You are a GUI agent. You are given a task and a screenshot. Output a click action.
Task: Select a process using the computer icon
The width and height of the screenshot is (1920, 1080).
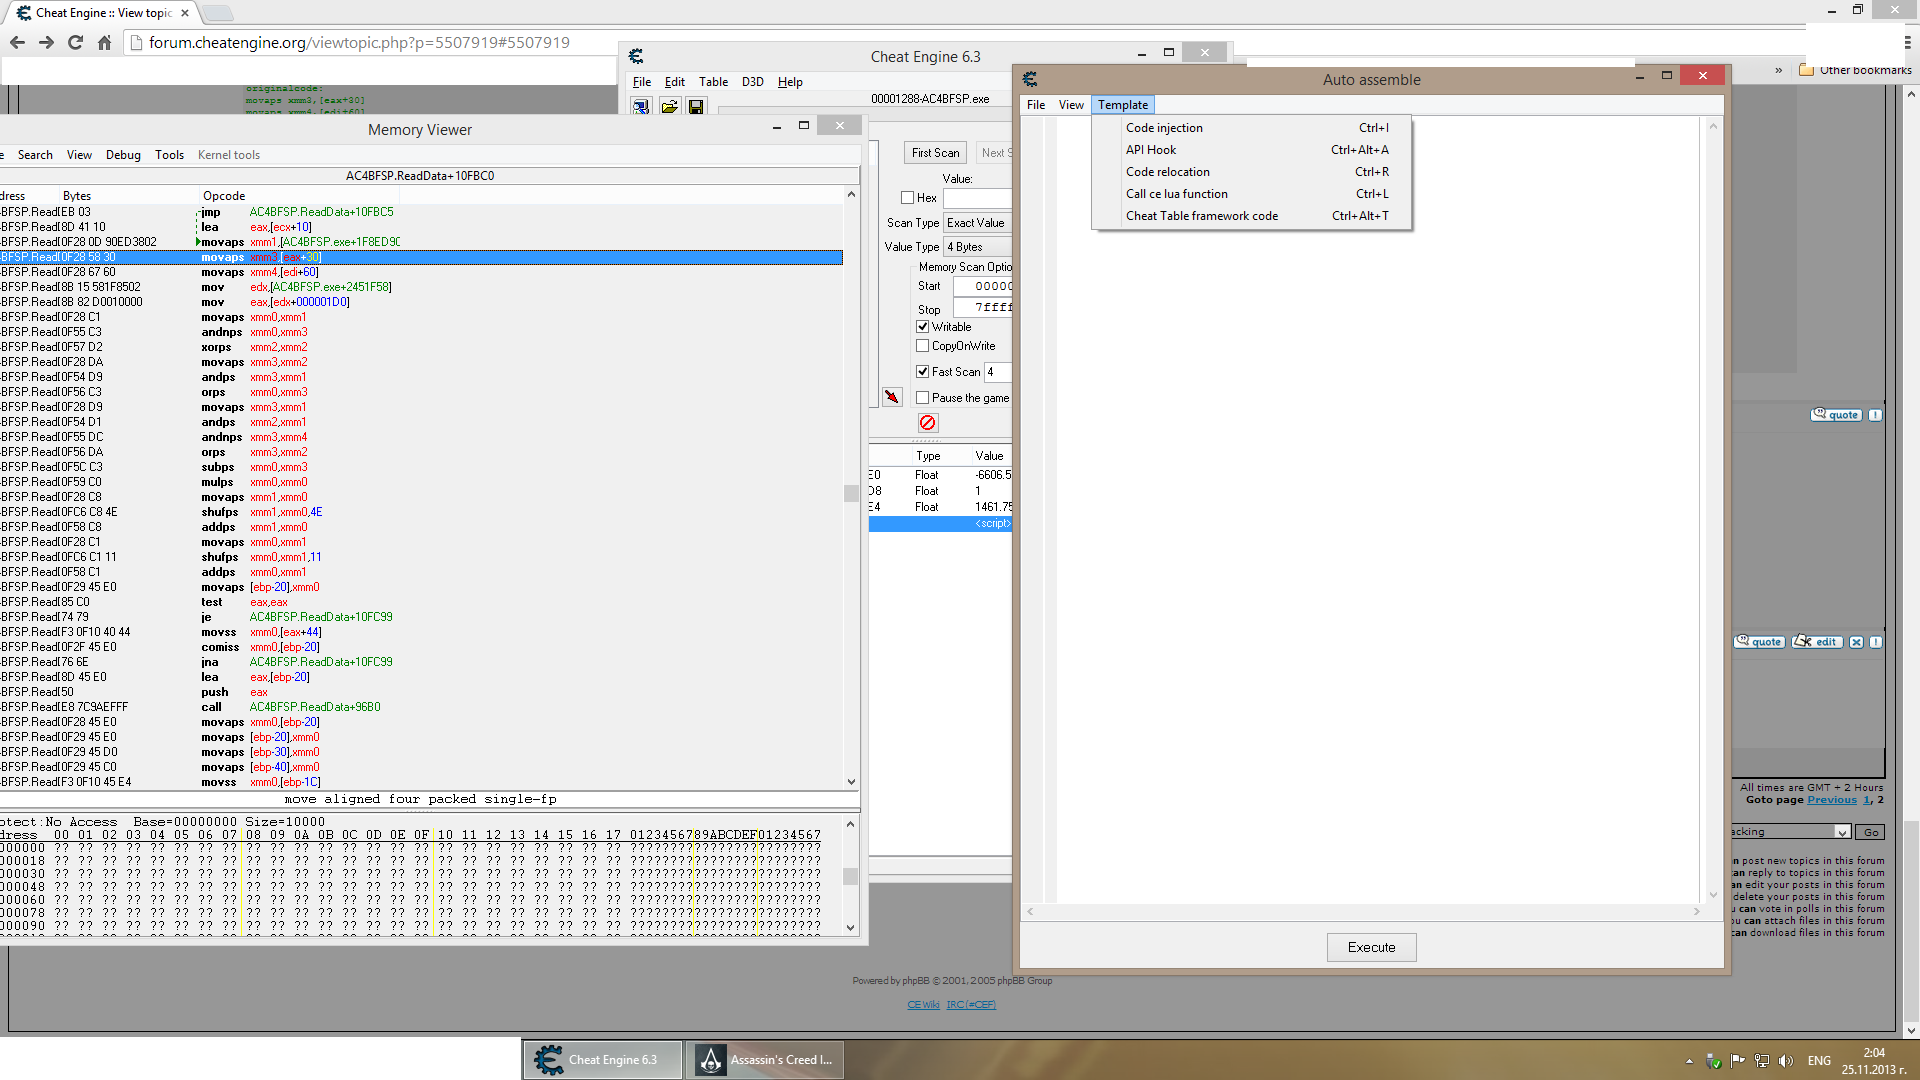(641, 106)
